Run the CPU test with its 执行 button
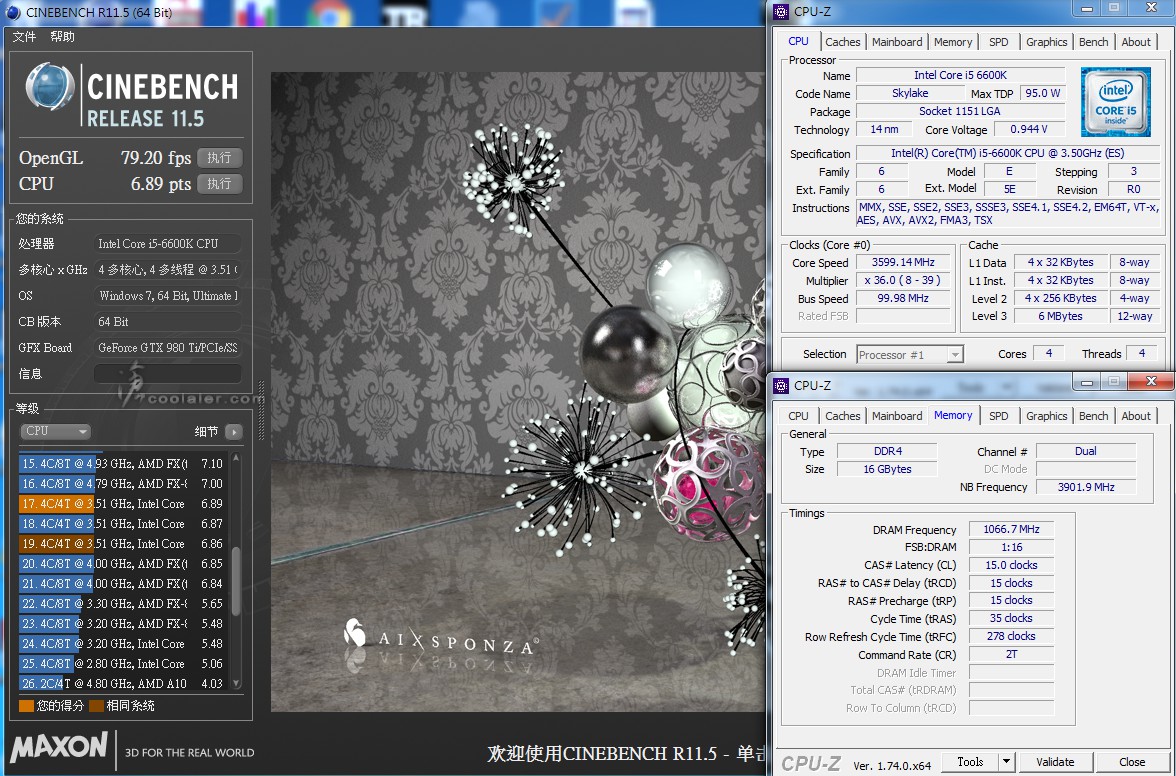The width and height of the screenshot is (1176, 776). (x=220, y=184)
